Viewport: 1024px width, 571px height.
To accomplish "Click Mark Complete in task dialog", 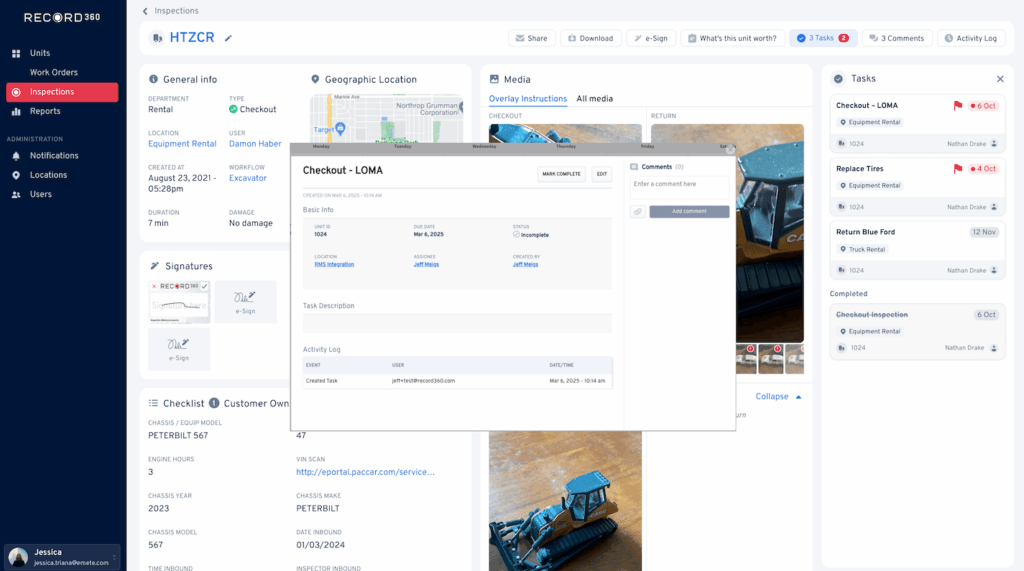I will [x=561, y=174].
